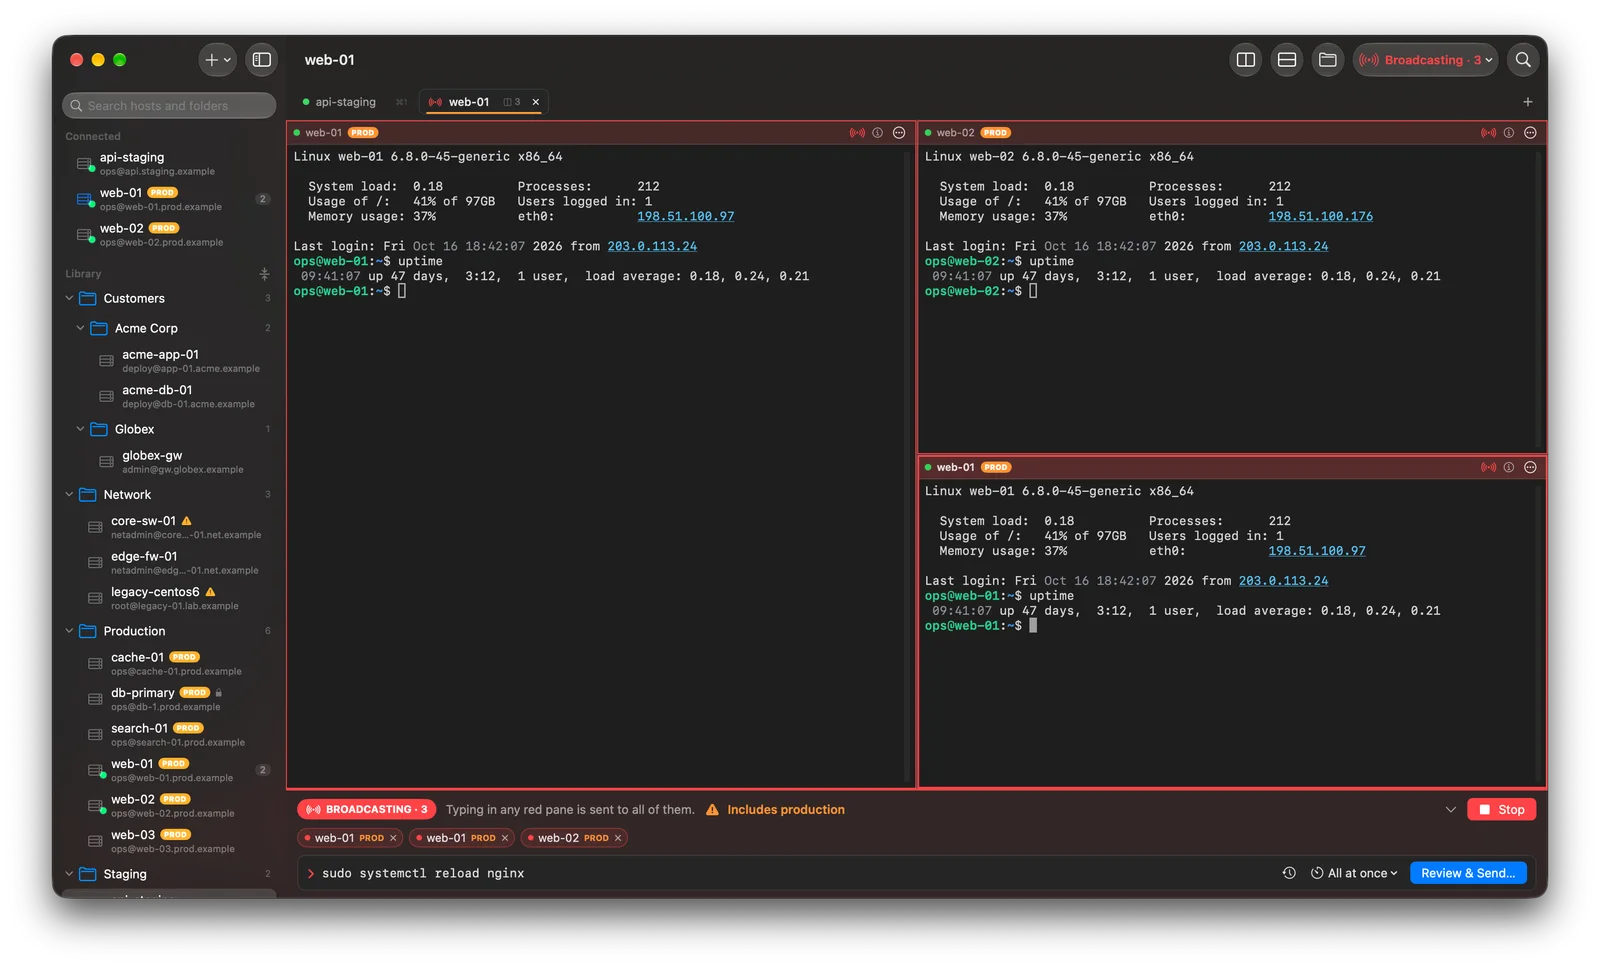Screen dimensions: 1600x967
Task: Click the Includes production warning
Action: [775, 810]
